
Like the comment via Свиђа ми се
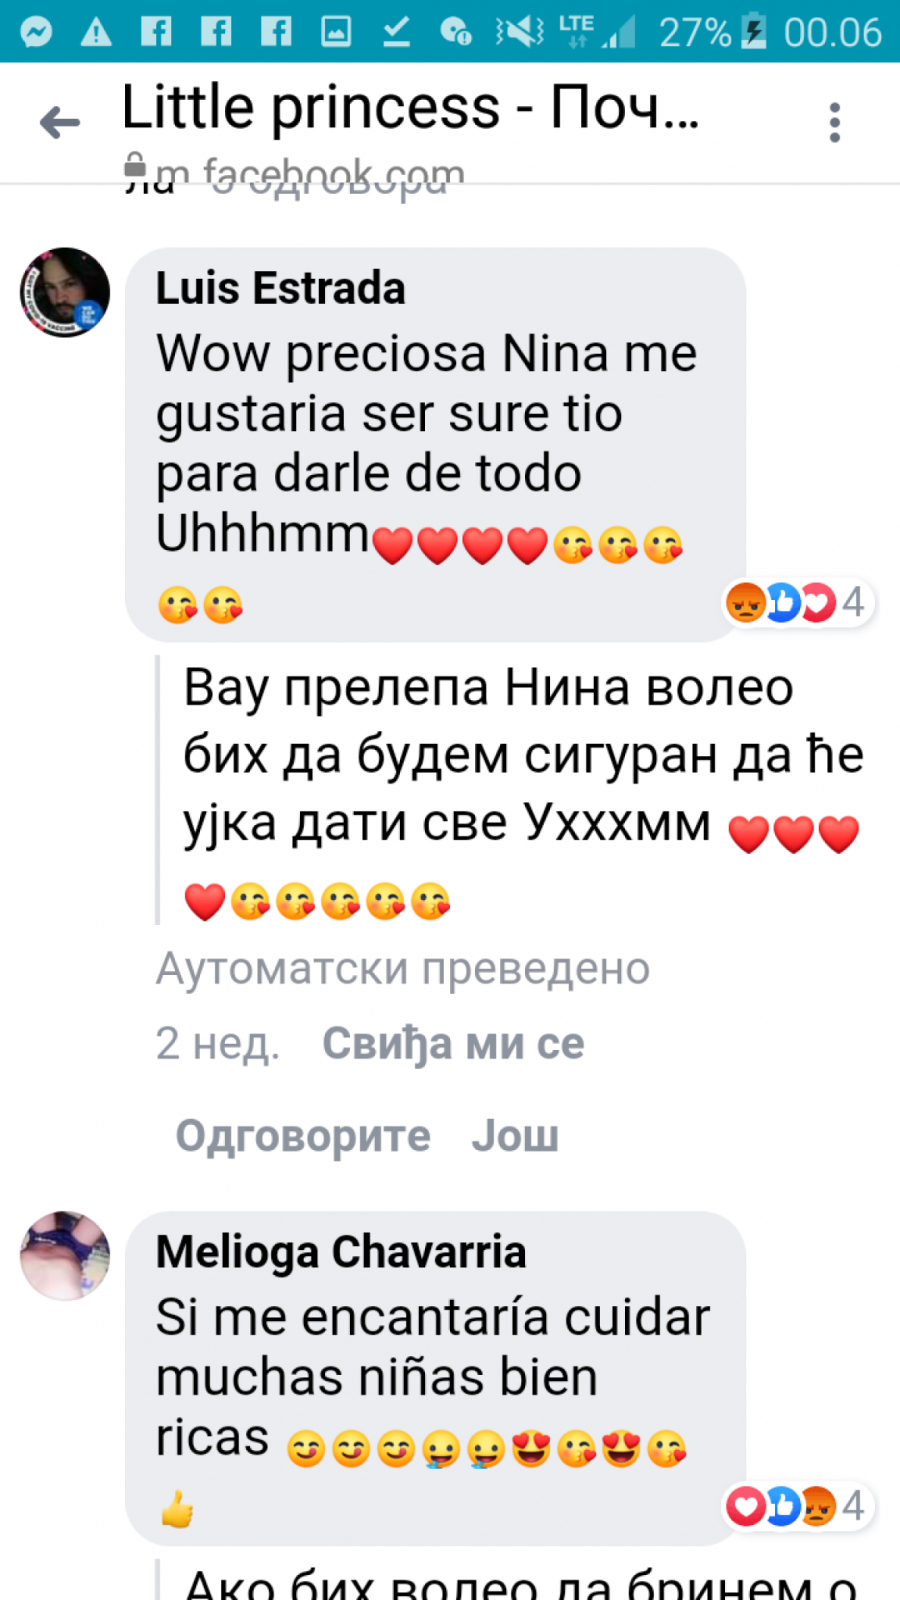[453, 1044]
